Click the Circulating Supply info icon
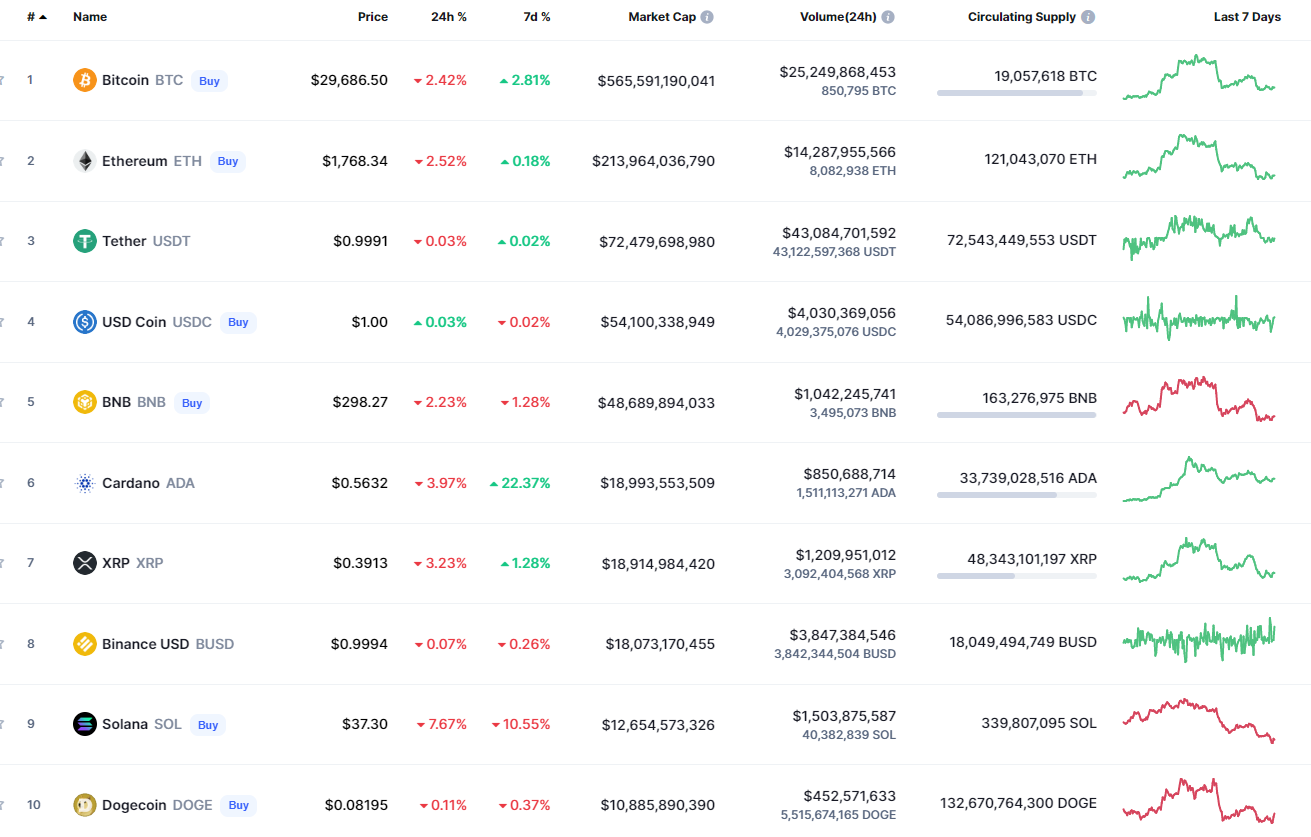 [1088, 17]
